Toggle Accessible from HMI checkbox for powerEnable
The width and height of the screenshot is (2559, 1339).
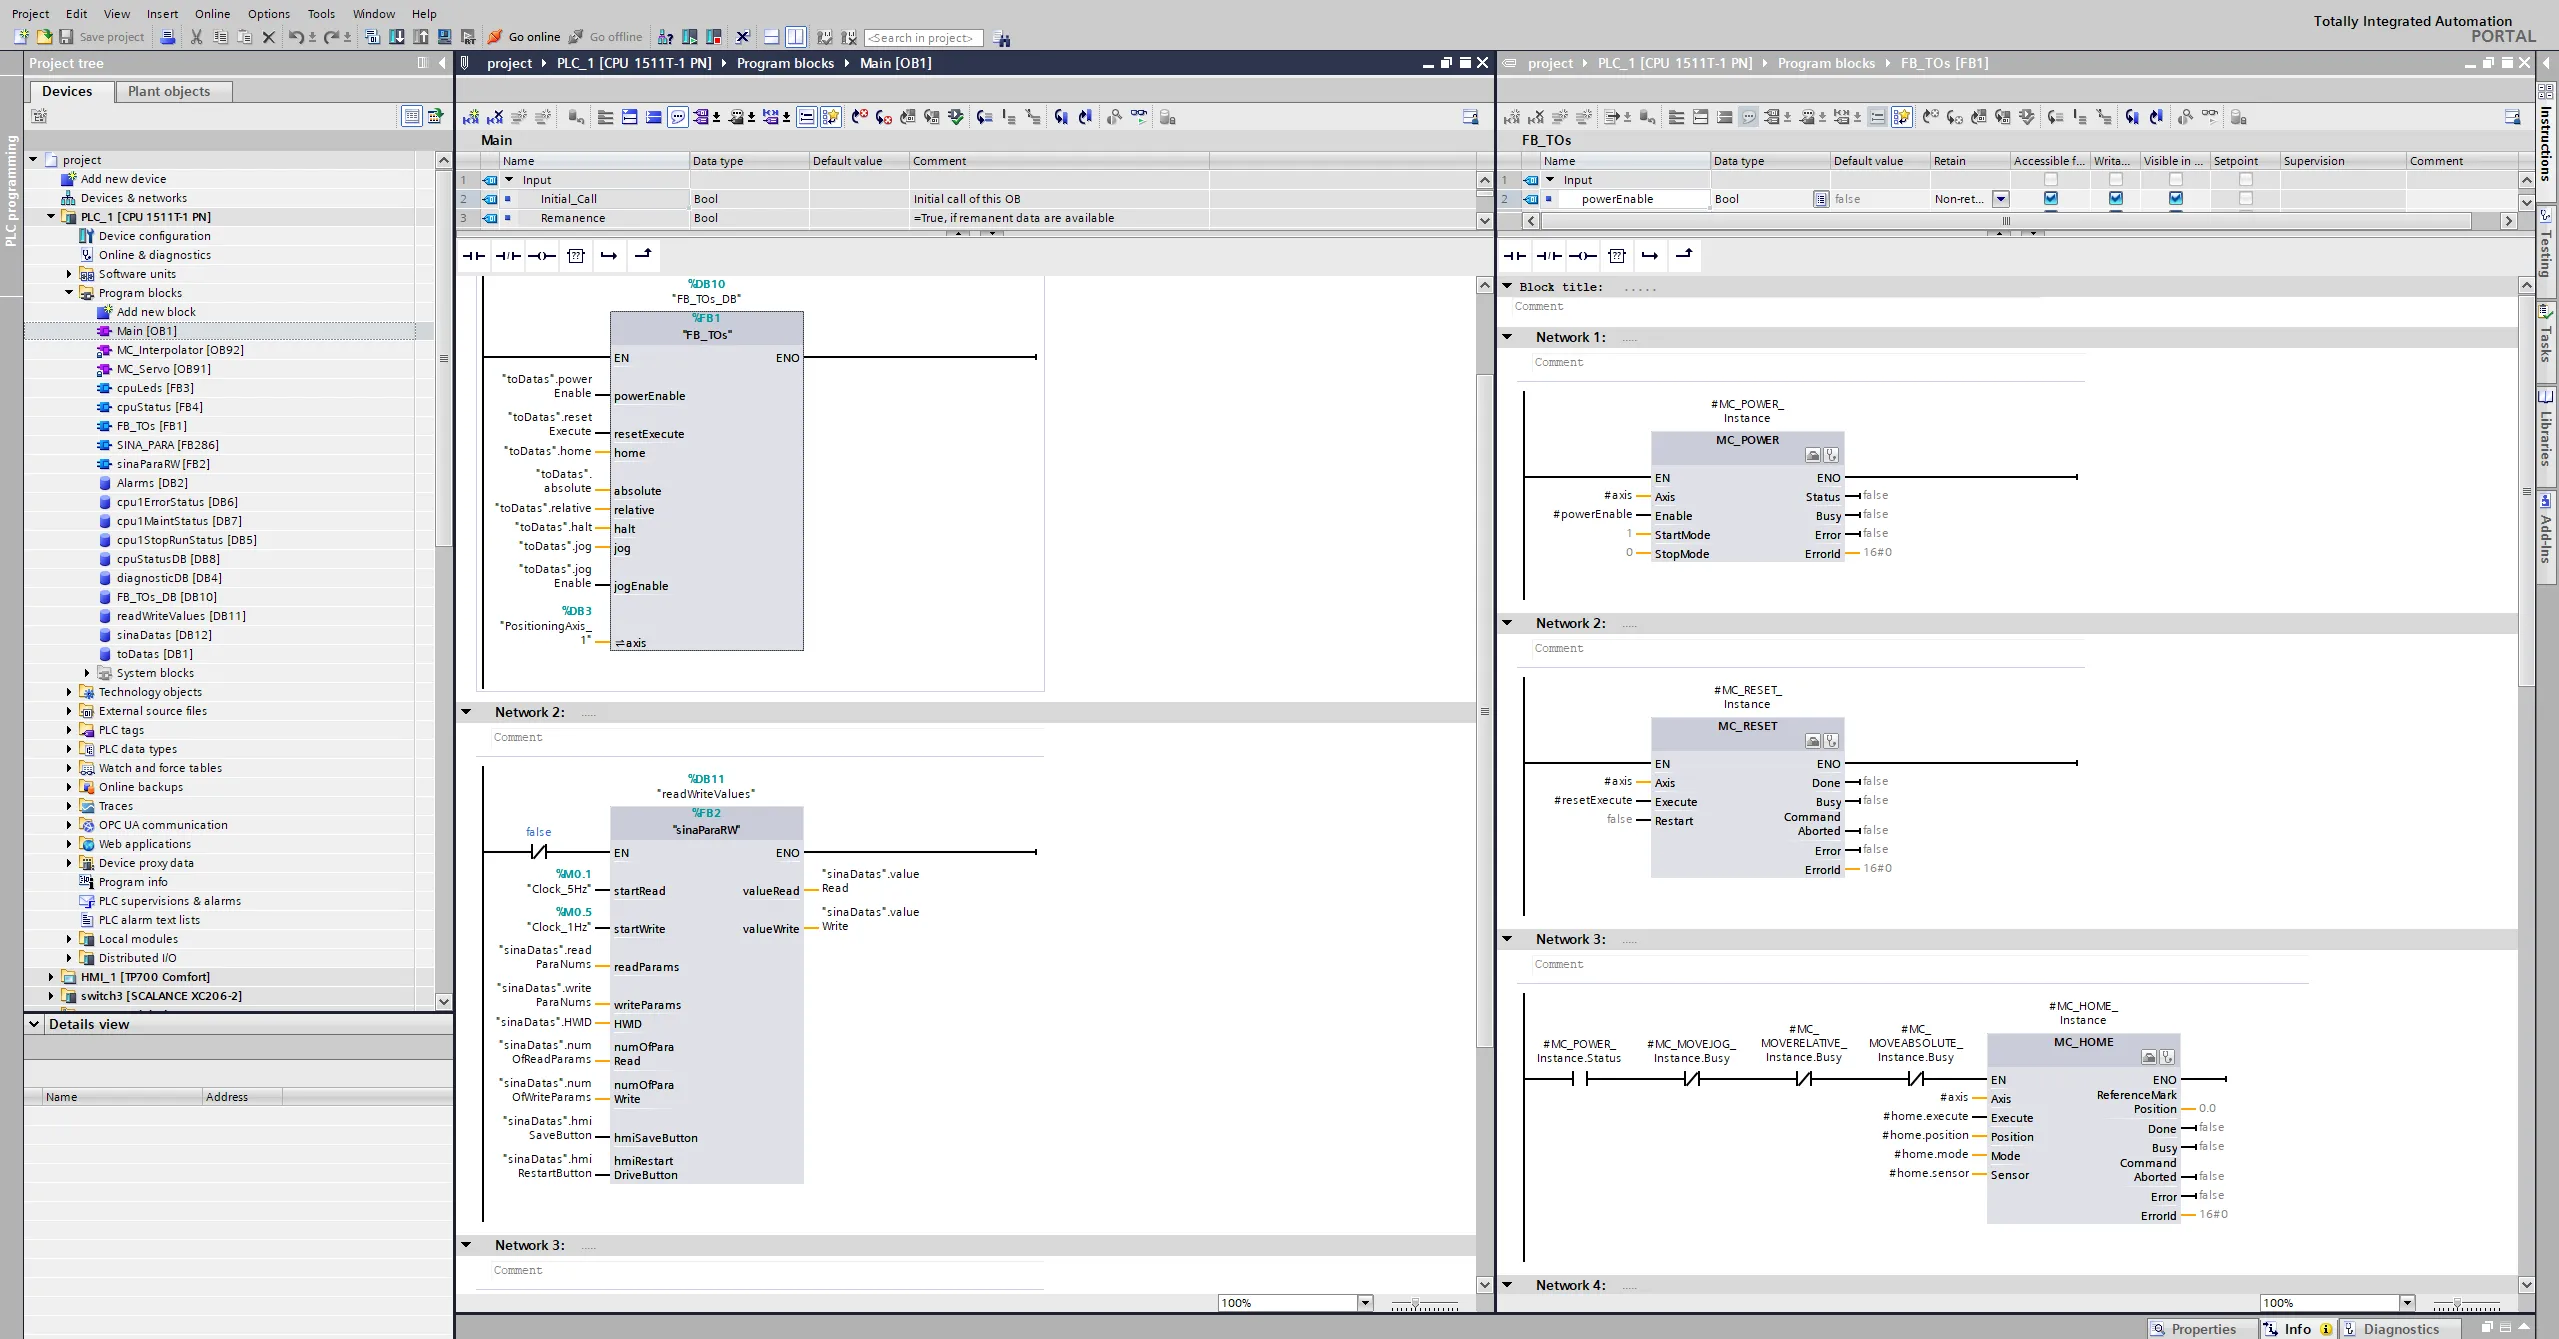click(2051, 198)
